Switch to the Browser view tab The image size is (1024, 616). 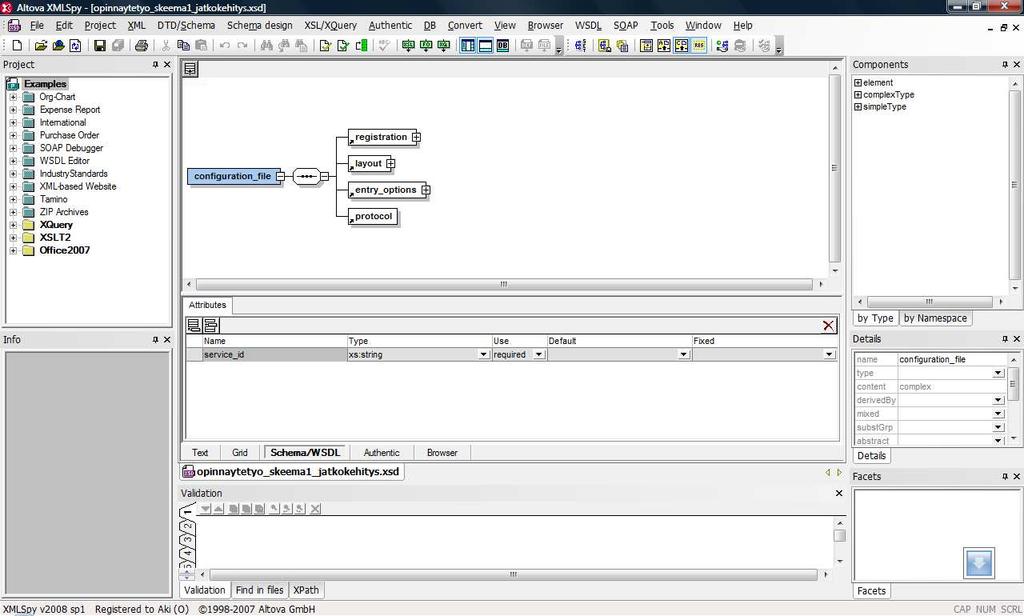point(442,453)
